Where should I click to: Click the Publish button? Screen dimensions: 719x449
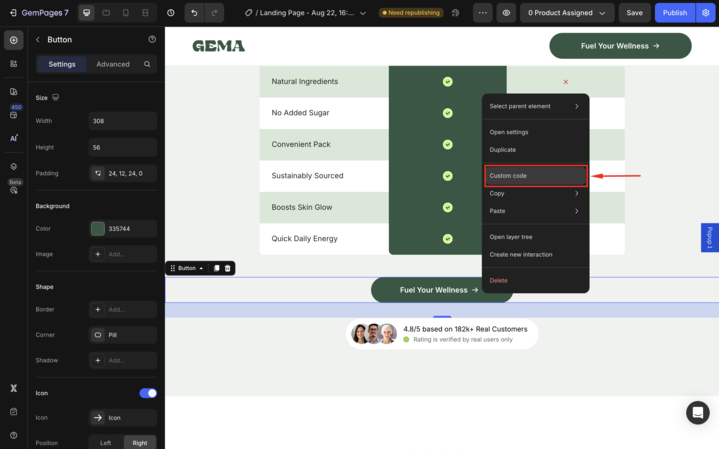[674, 13]
